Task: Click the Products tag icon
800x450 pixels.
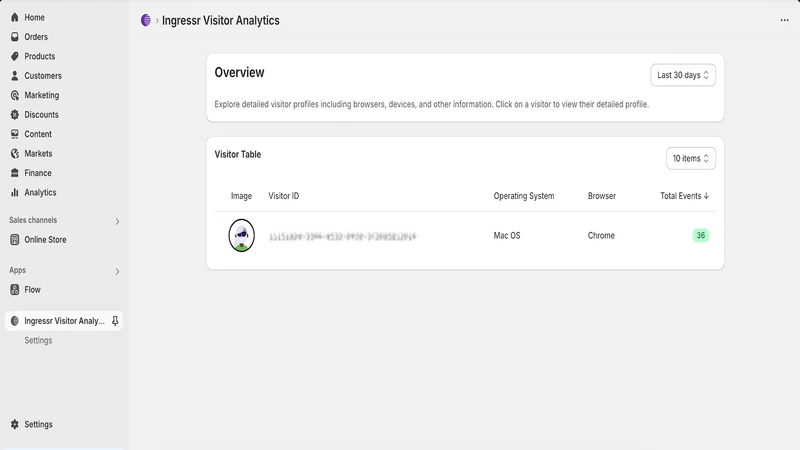Action: (15, 56)
